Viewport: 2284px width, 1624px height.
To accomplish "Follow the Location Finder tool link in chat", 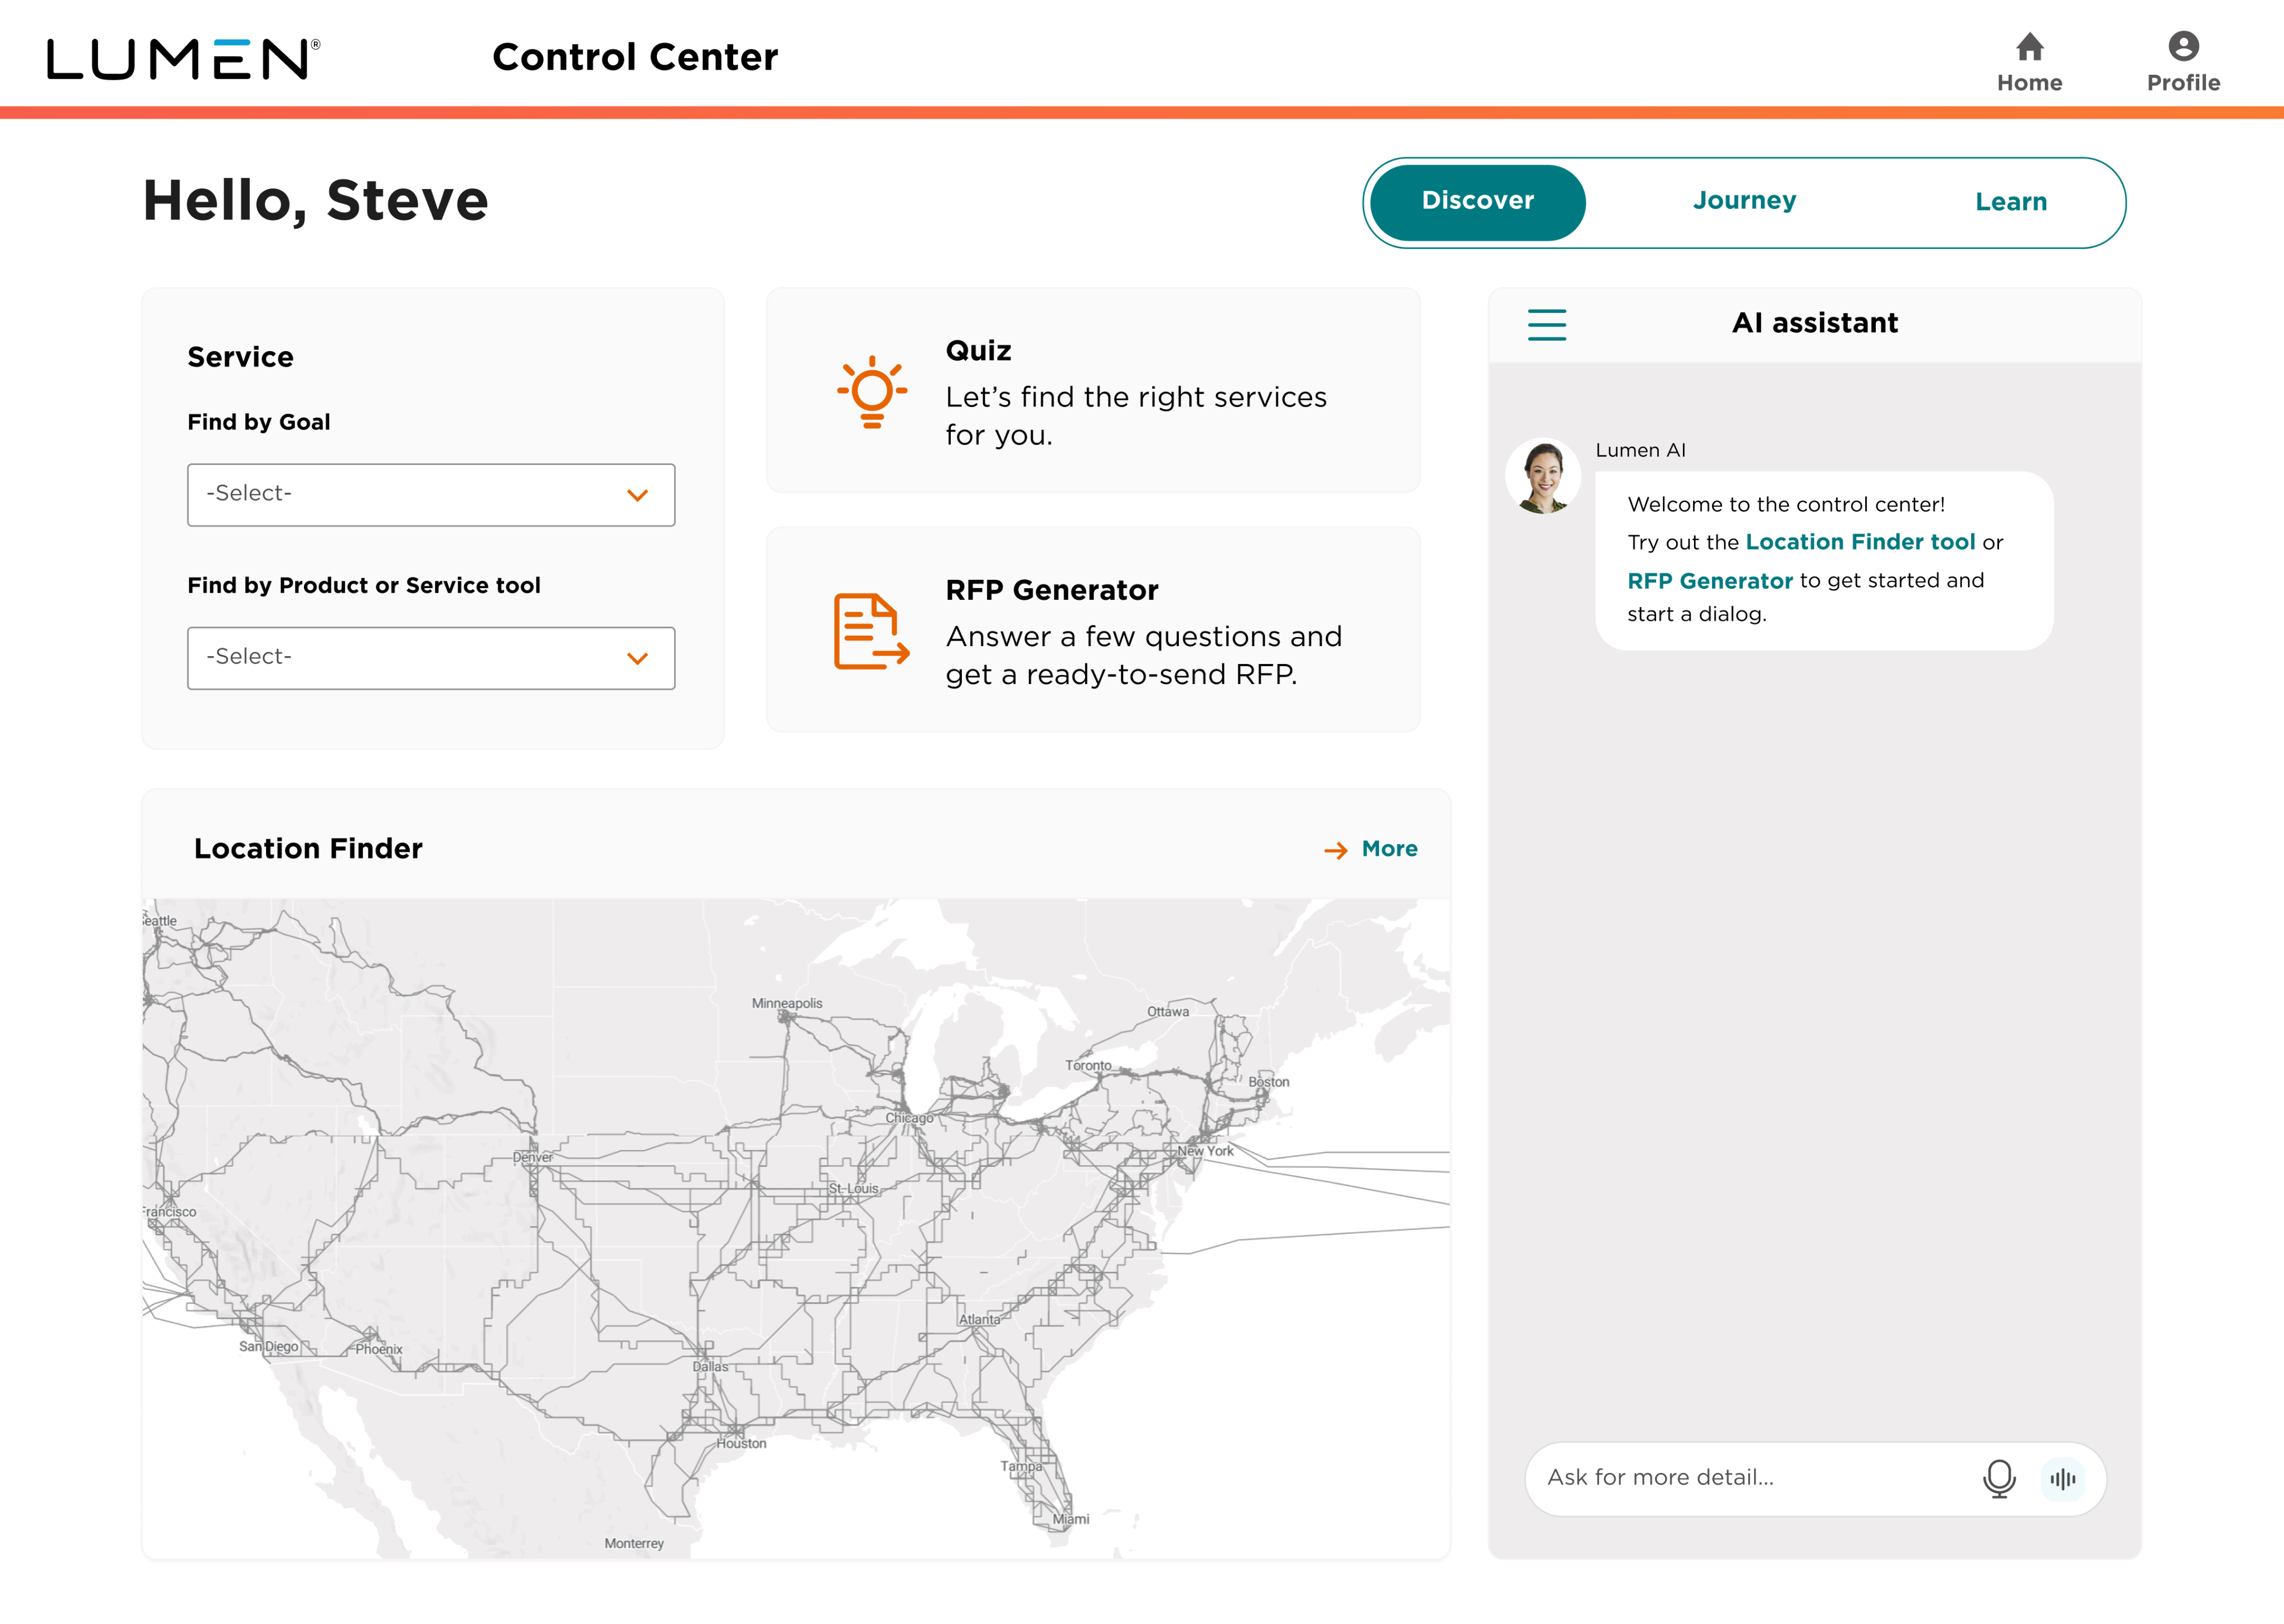I will (x=1860, y=542).
